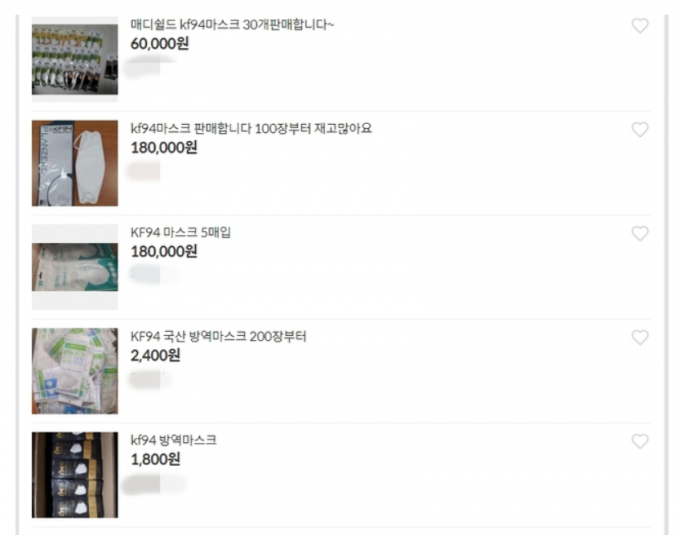Open listing title 매디월드 kf94마스크 30개판매합니다
Screen dimensions: 680x535
[232, 25]
